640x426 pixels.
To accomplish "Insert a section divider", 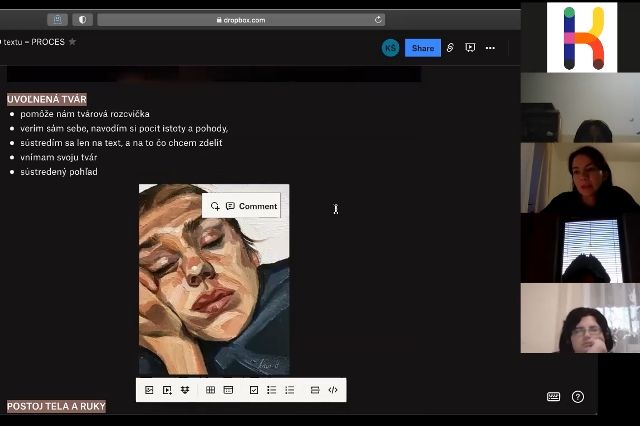I will 315,390.
